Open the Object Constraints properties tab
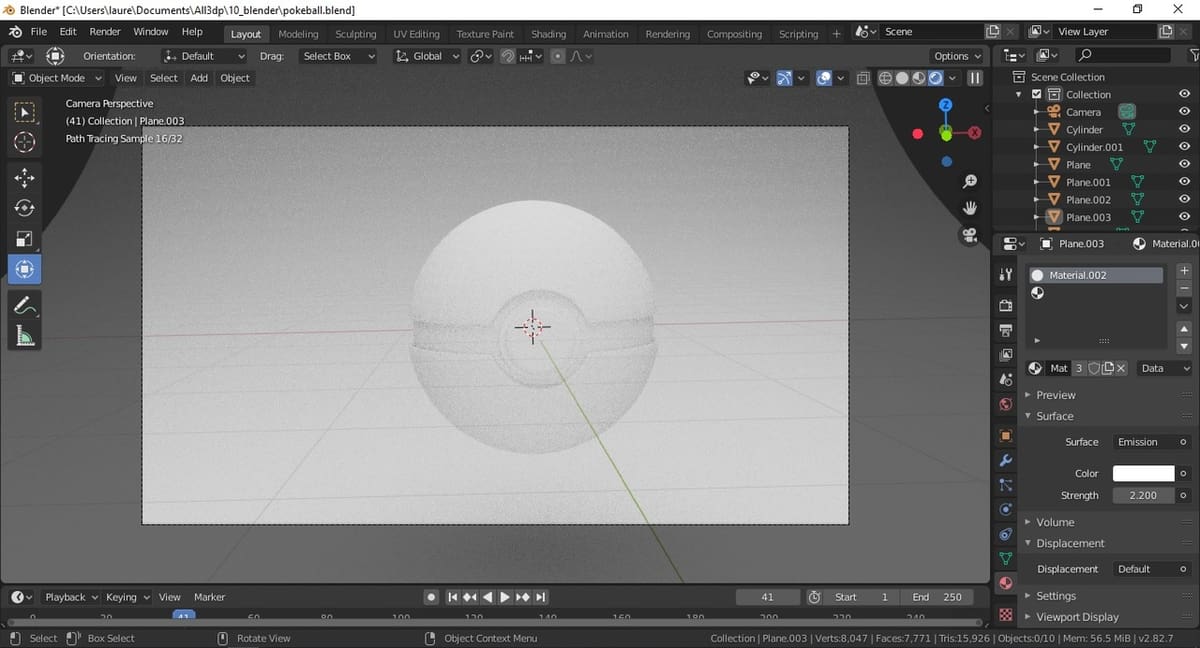1200x648 pixels. 1006,534
